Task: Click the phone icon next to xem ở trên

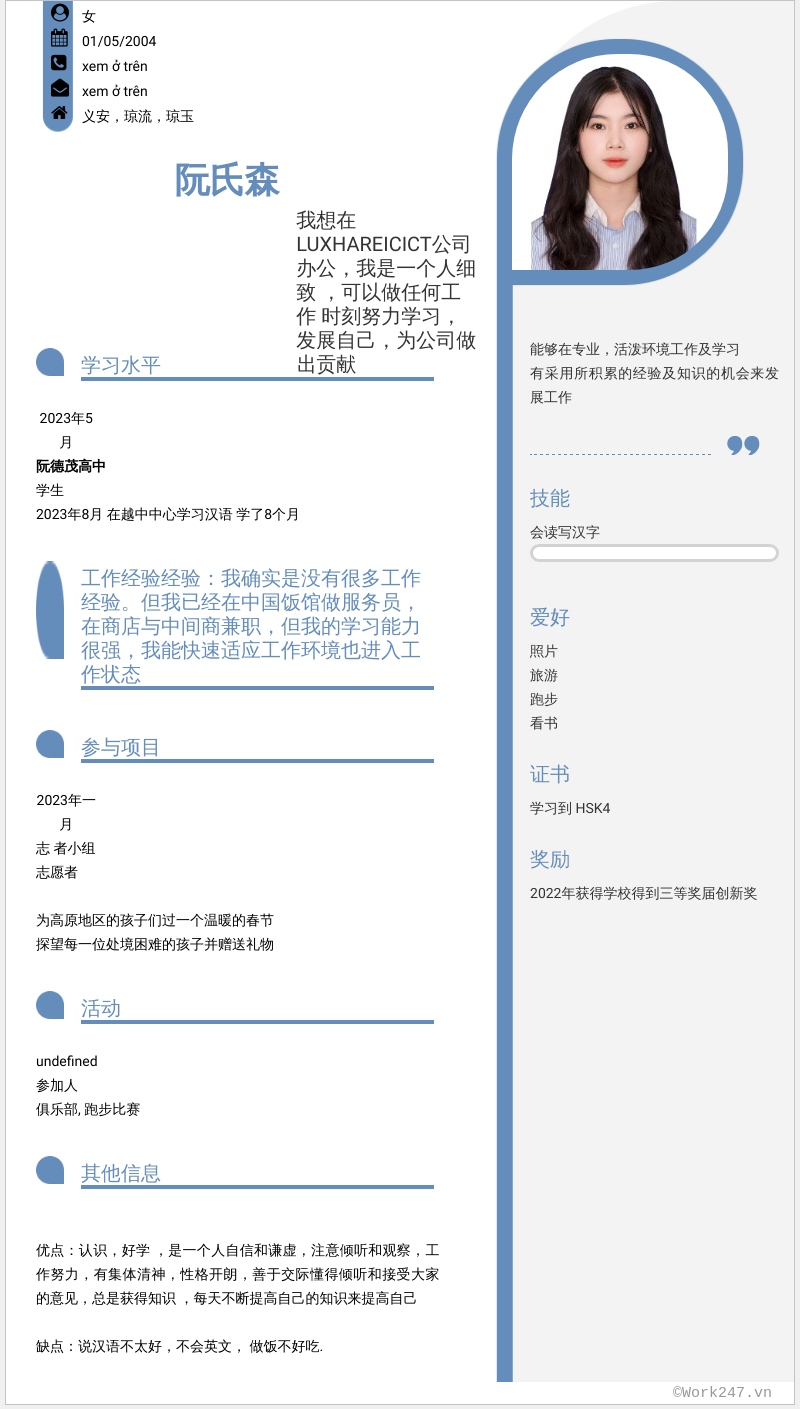Action: [x=59, y=64]
